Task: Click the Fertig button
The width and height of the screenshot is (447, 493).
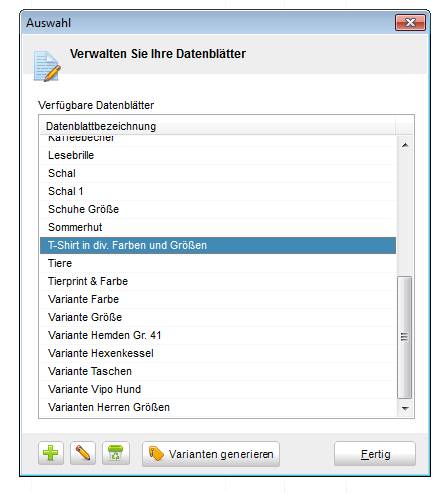Action: pyautogui.click(x=375, y=454)
